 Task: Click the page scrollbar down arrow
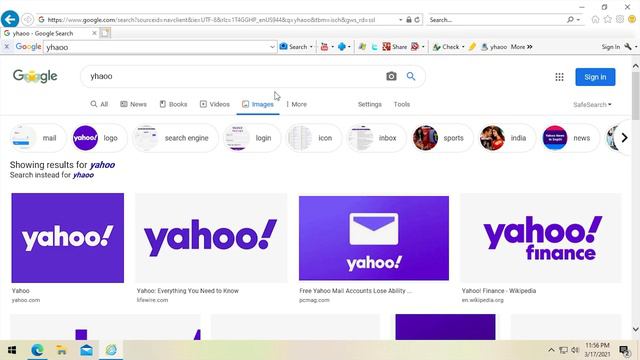pyautogui.click(x=636, y=329)
